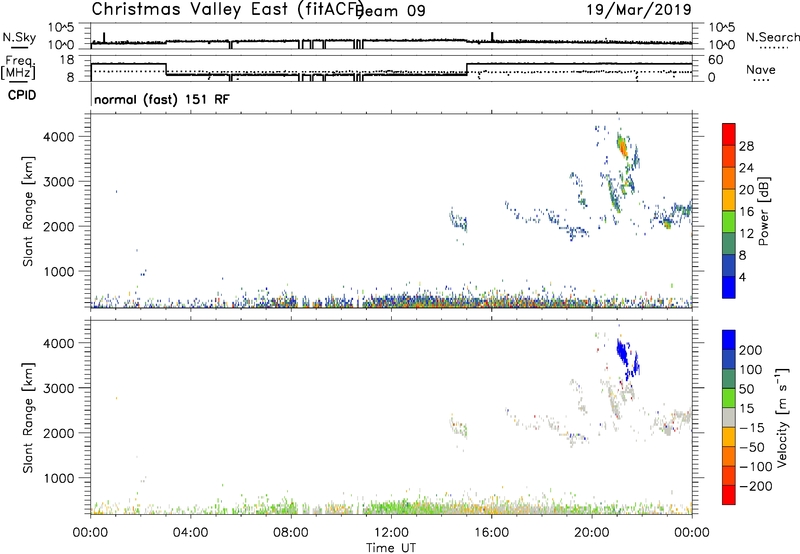The image size is (800, 554).
Task: Click the "1000" tick on the velocity panel
Action: pyautogui.click(x=59, y=478)
